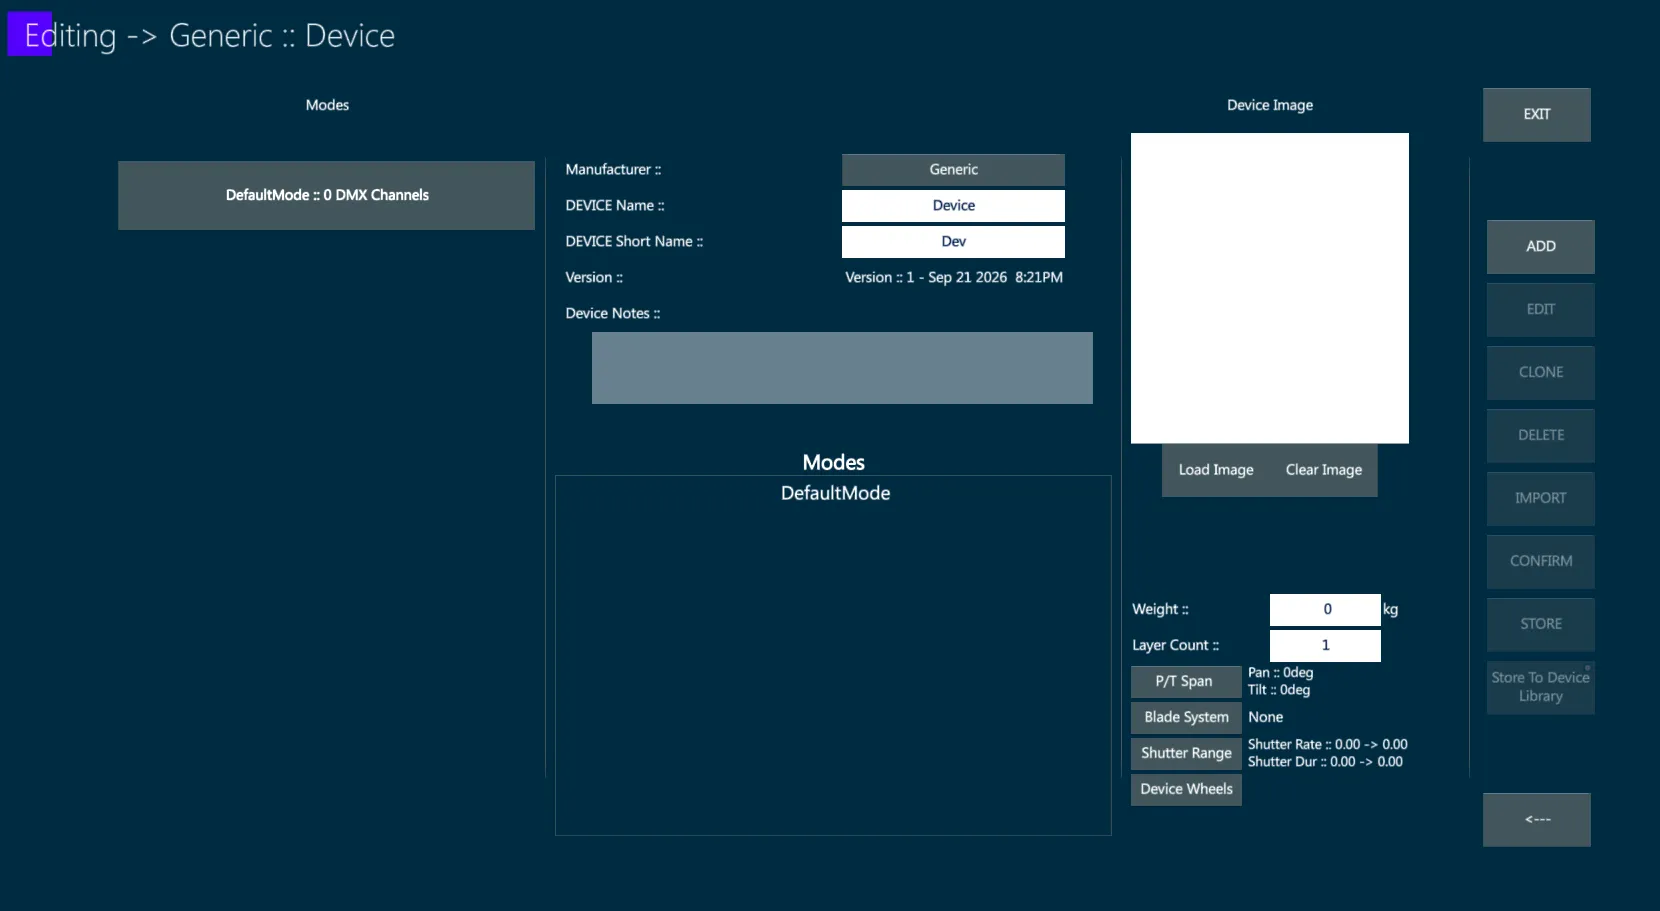This screenshot has height=911, width=1660.
Task: Click the EDIT button
Action: pyautogui.click(x=1541, y=309)
